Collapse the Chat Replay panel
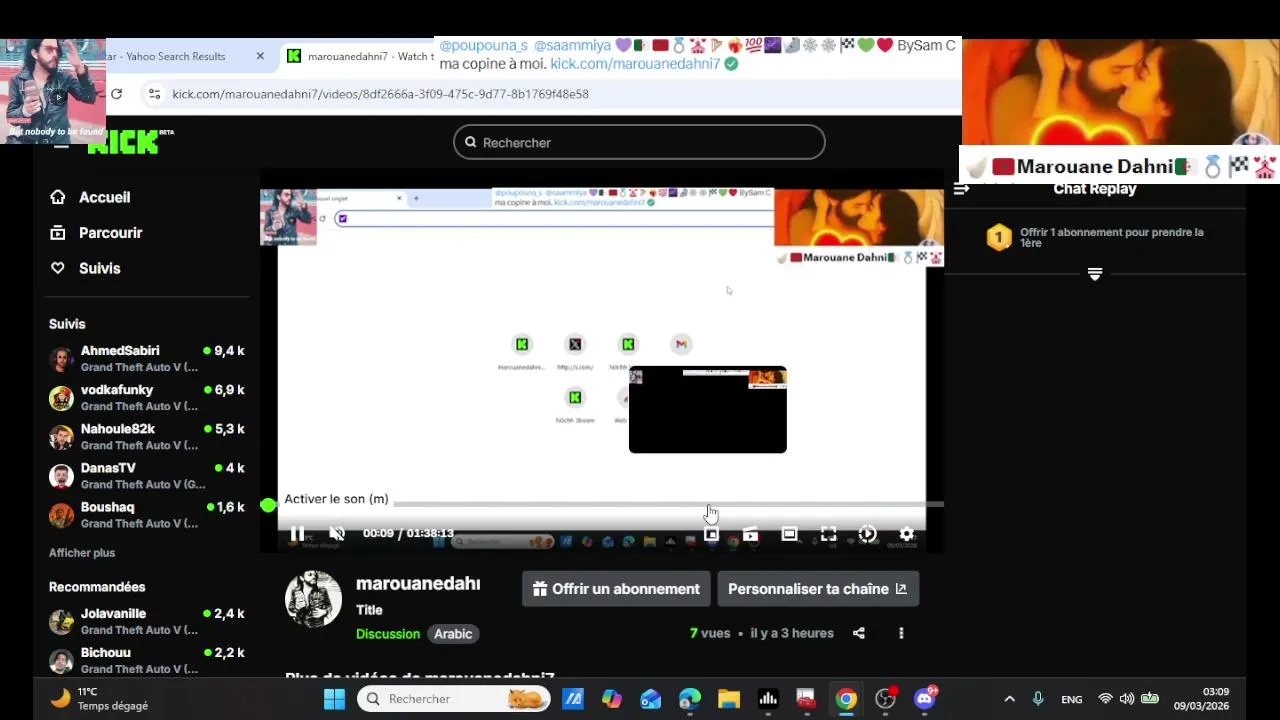Screen dimensions: 1280x720 (x=961, y=189)
